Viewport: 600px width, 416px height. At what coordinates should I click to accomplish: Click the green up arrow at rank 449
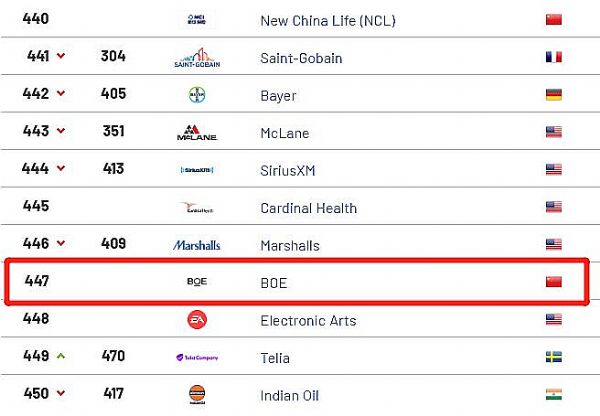61,357
